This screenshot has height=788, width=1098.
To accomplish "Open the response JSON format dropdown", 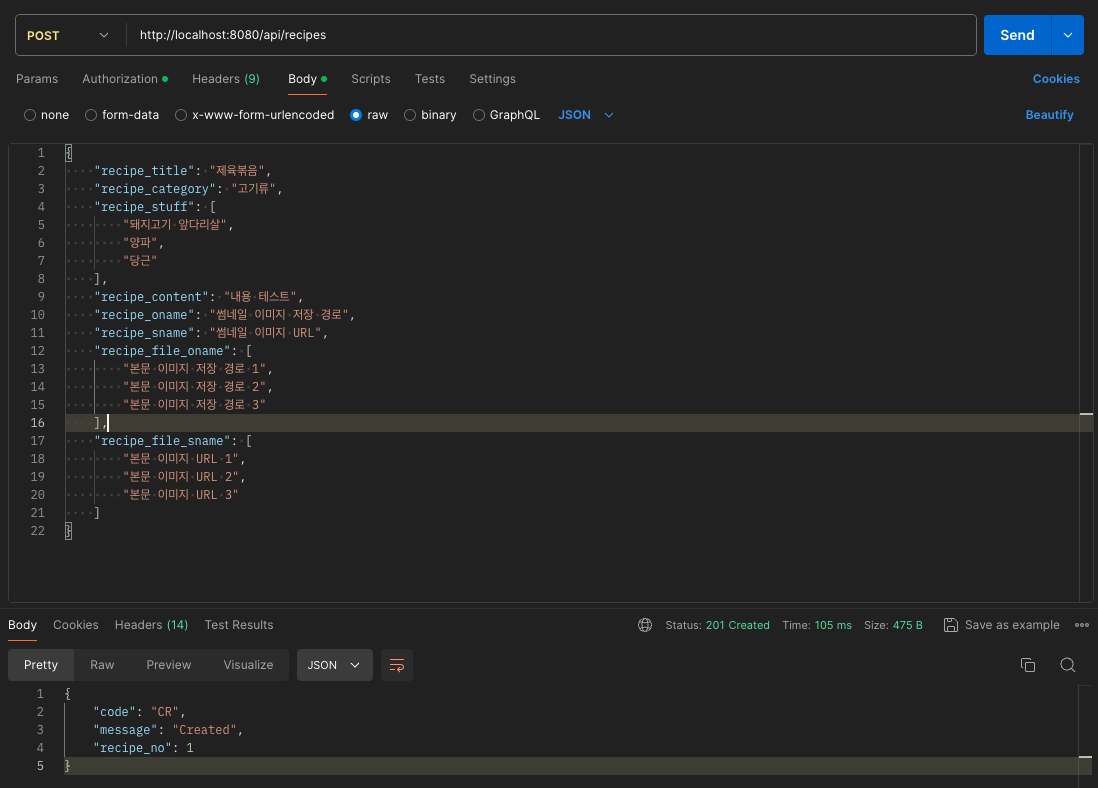I will (x=334, y=665).
